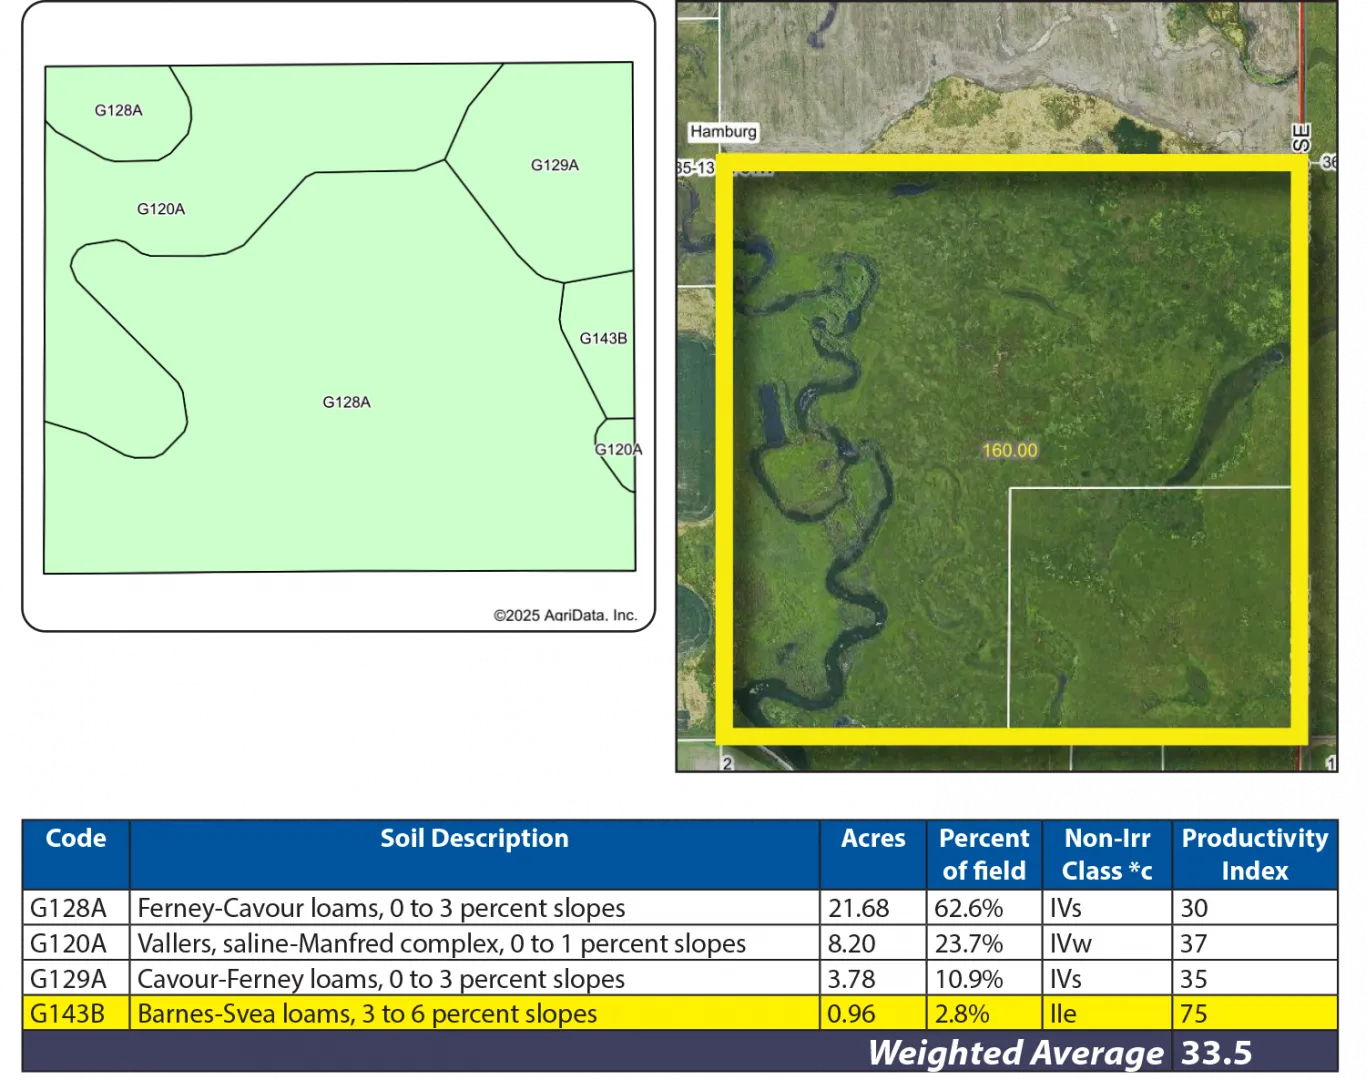
Task: Click the Barnes-Svea loams highlighted row description
Action: [x=367, y=1014]
